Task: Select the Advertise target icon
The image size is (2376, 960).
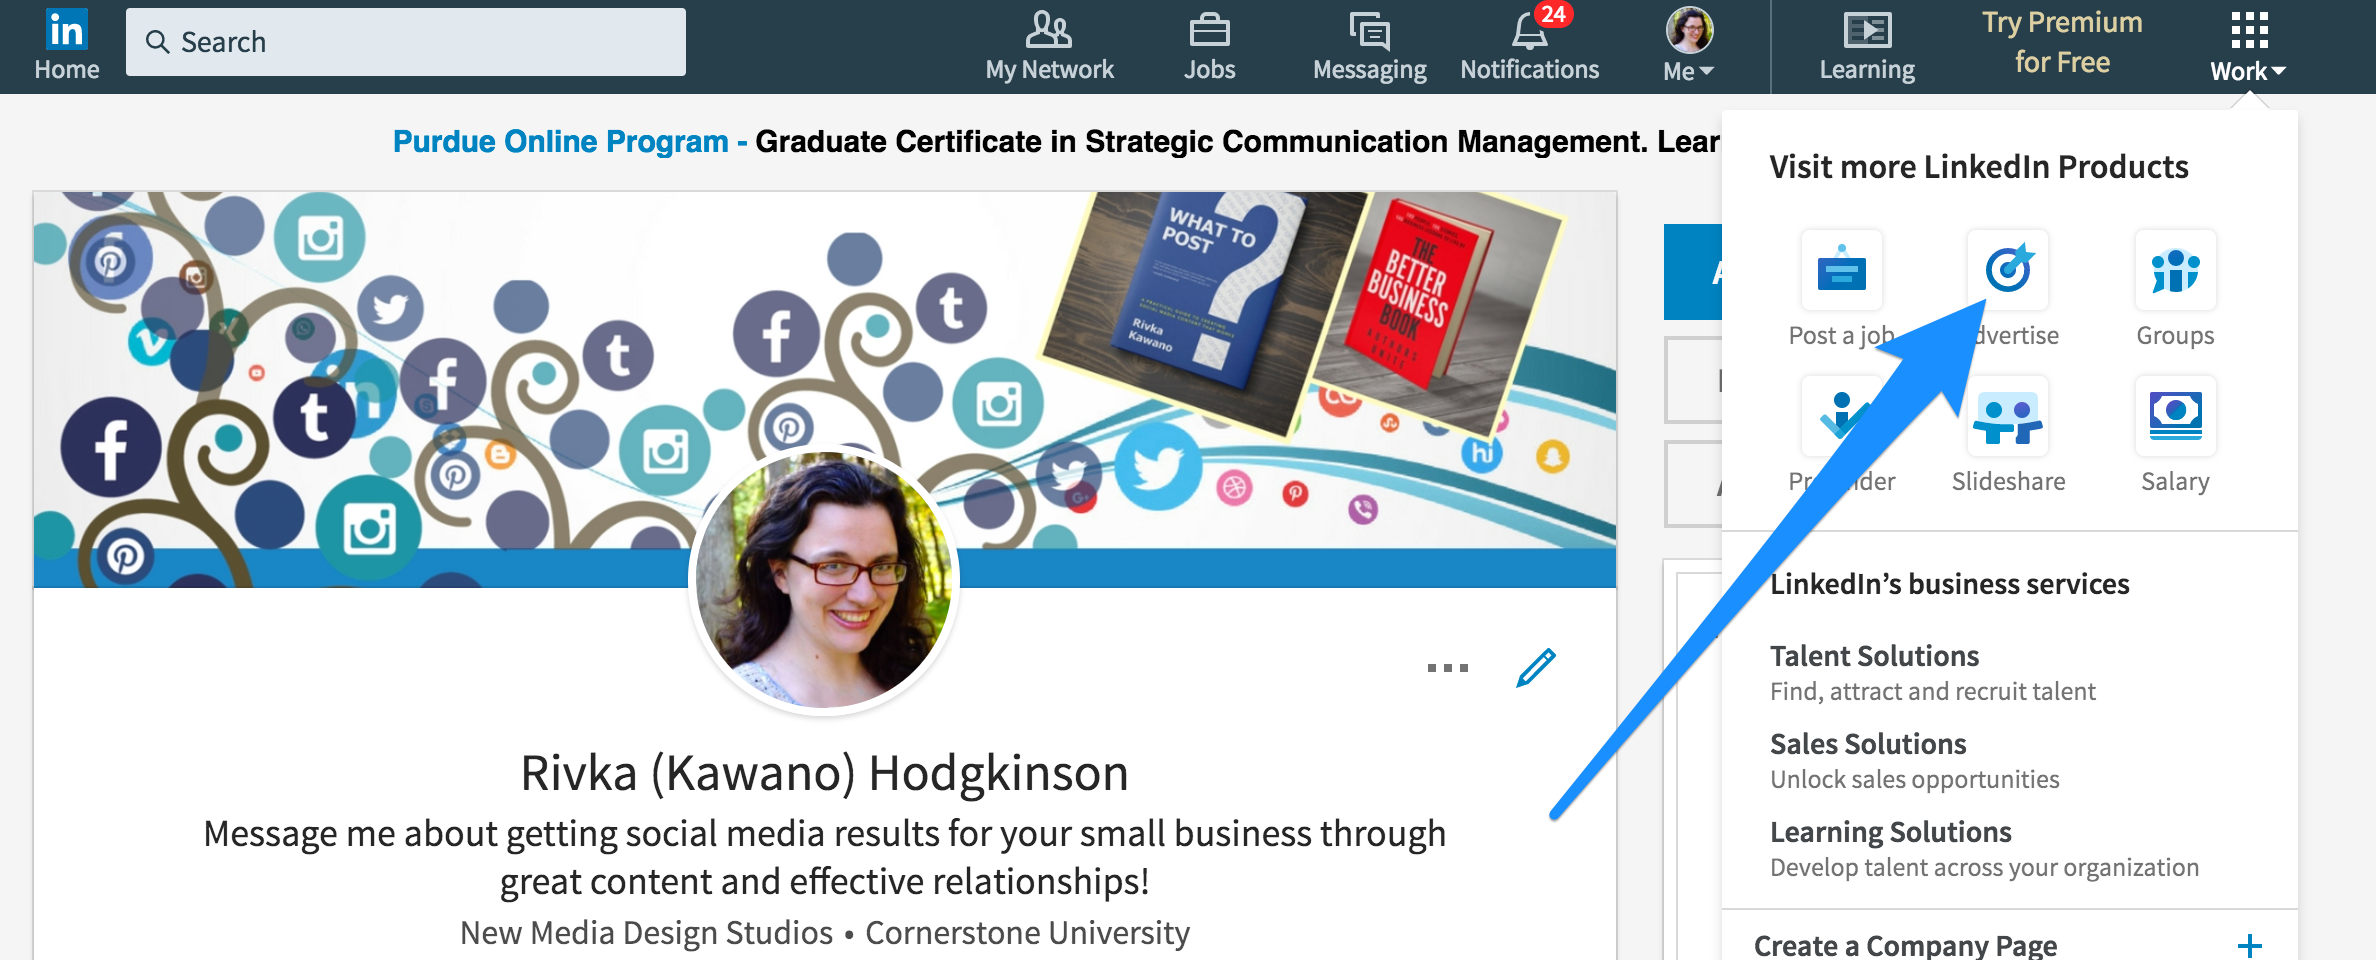Action: pos(2008,270)
